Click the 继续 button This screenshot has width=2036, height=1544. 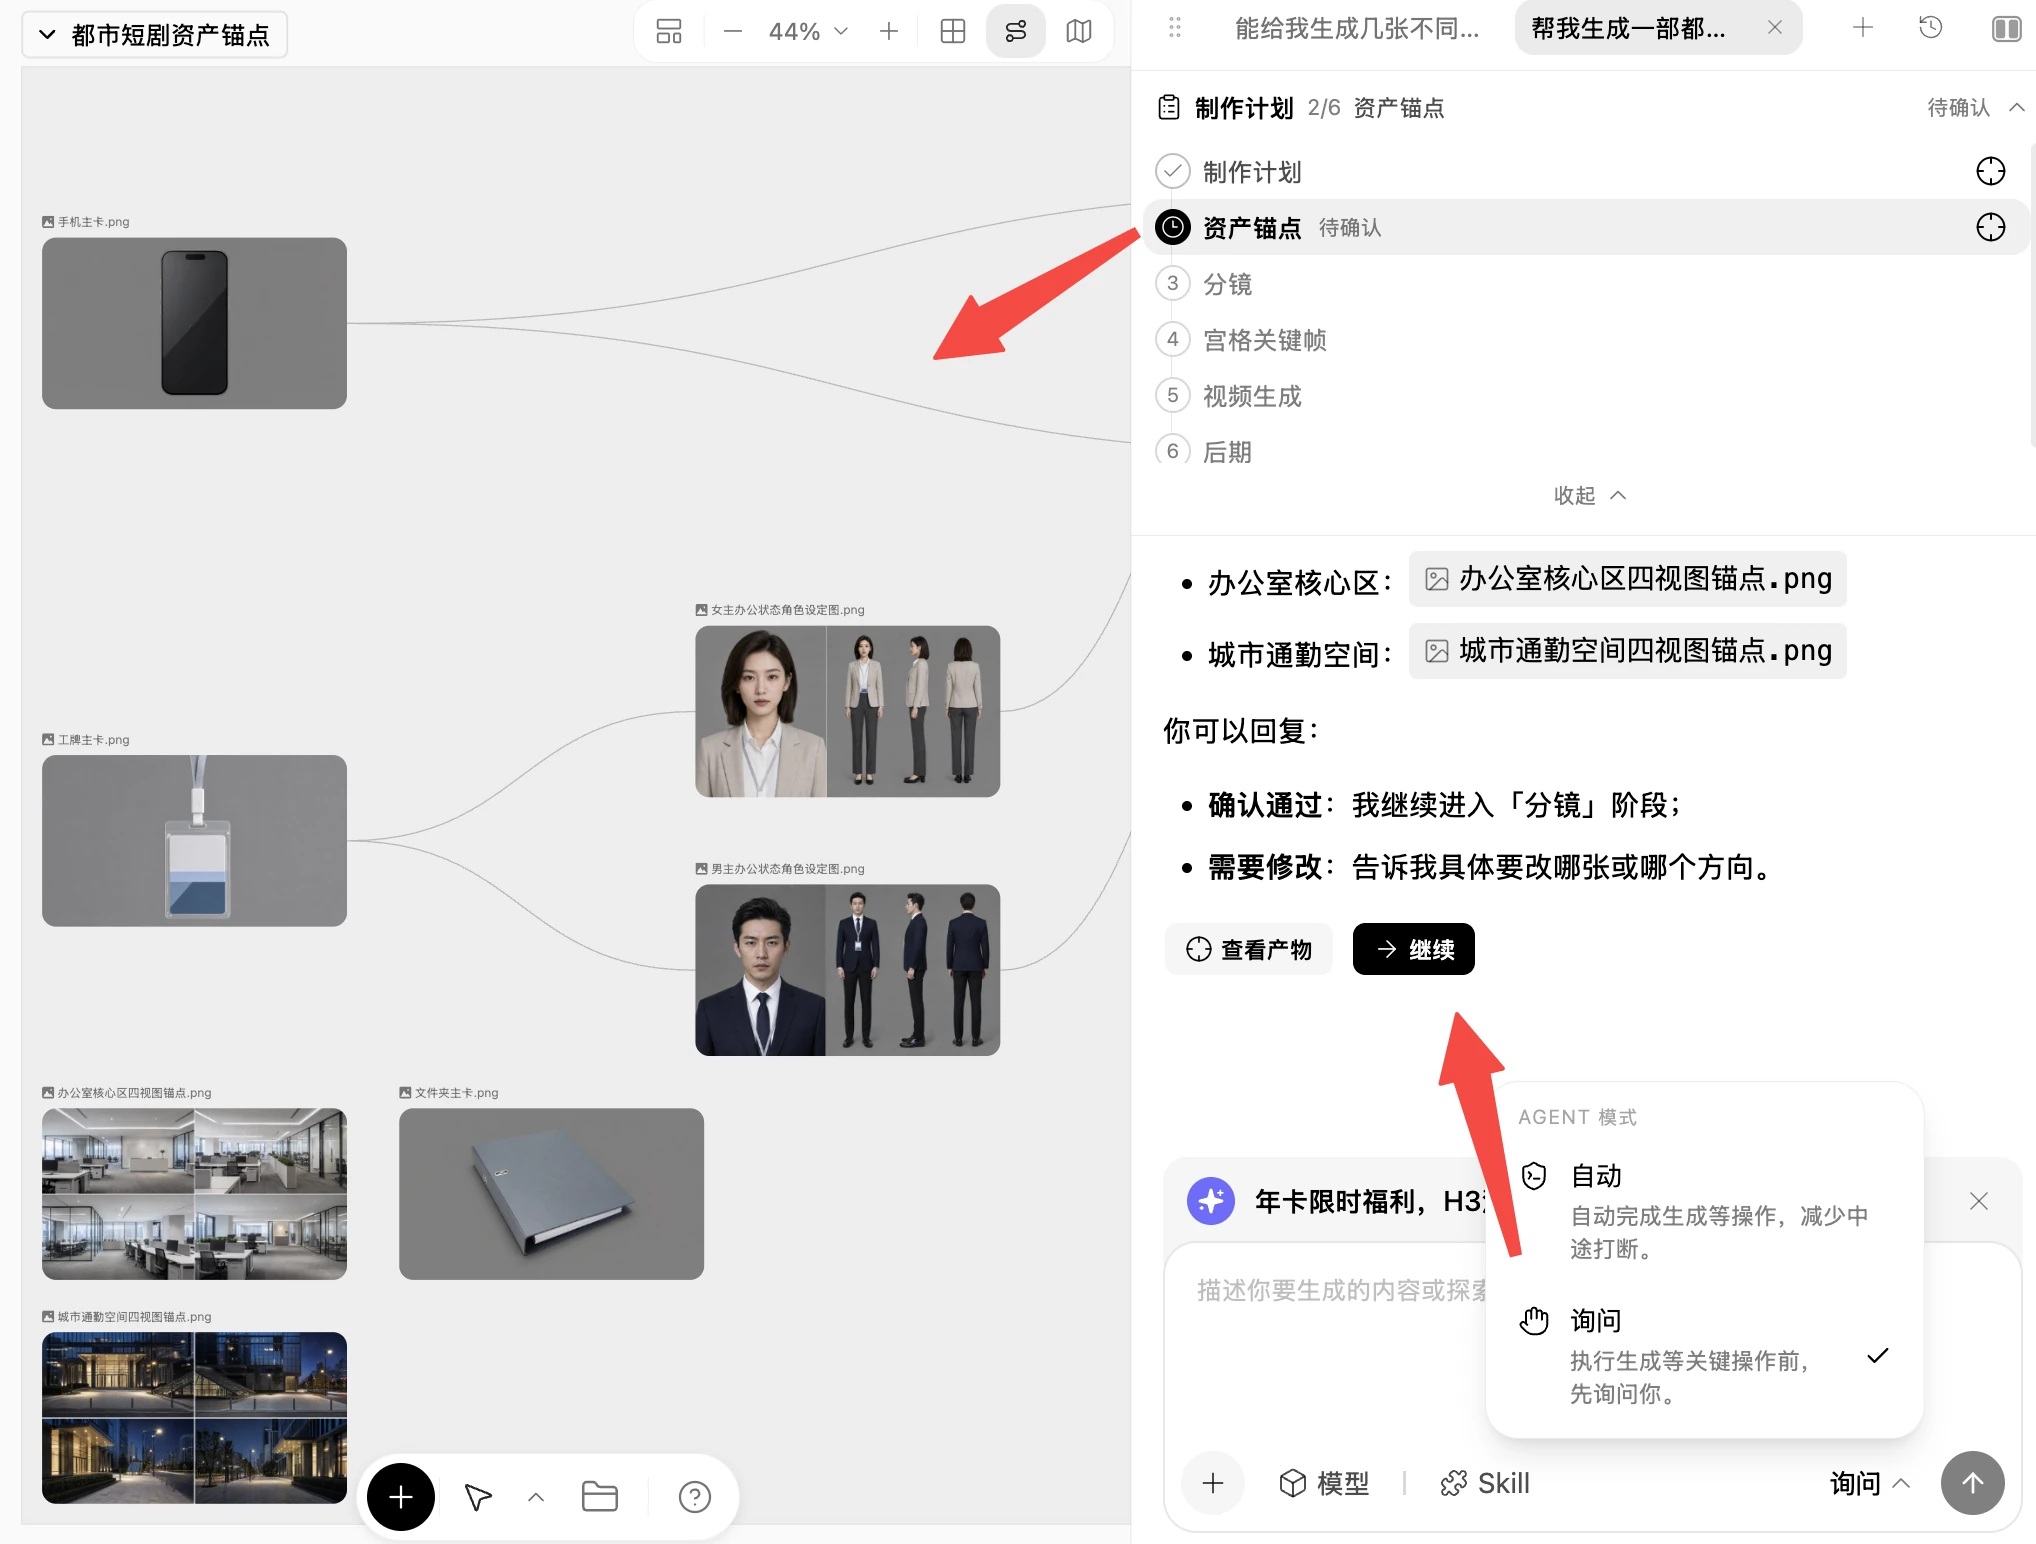pos(1413,949)
